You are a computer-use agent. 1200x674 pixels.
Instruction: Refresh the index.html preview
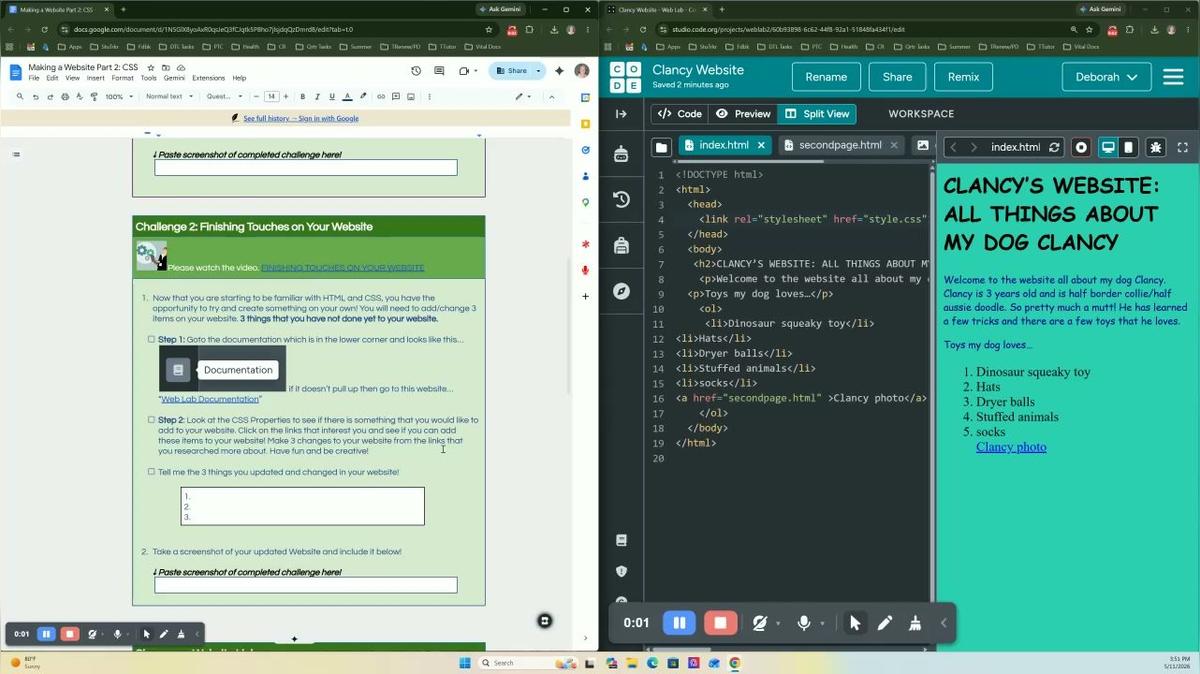coord(1054,147)
